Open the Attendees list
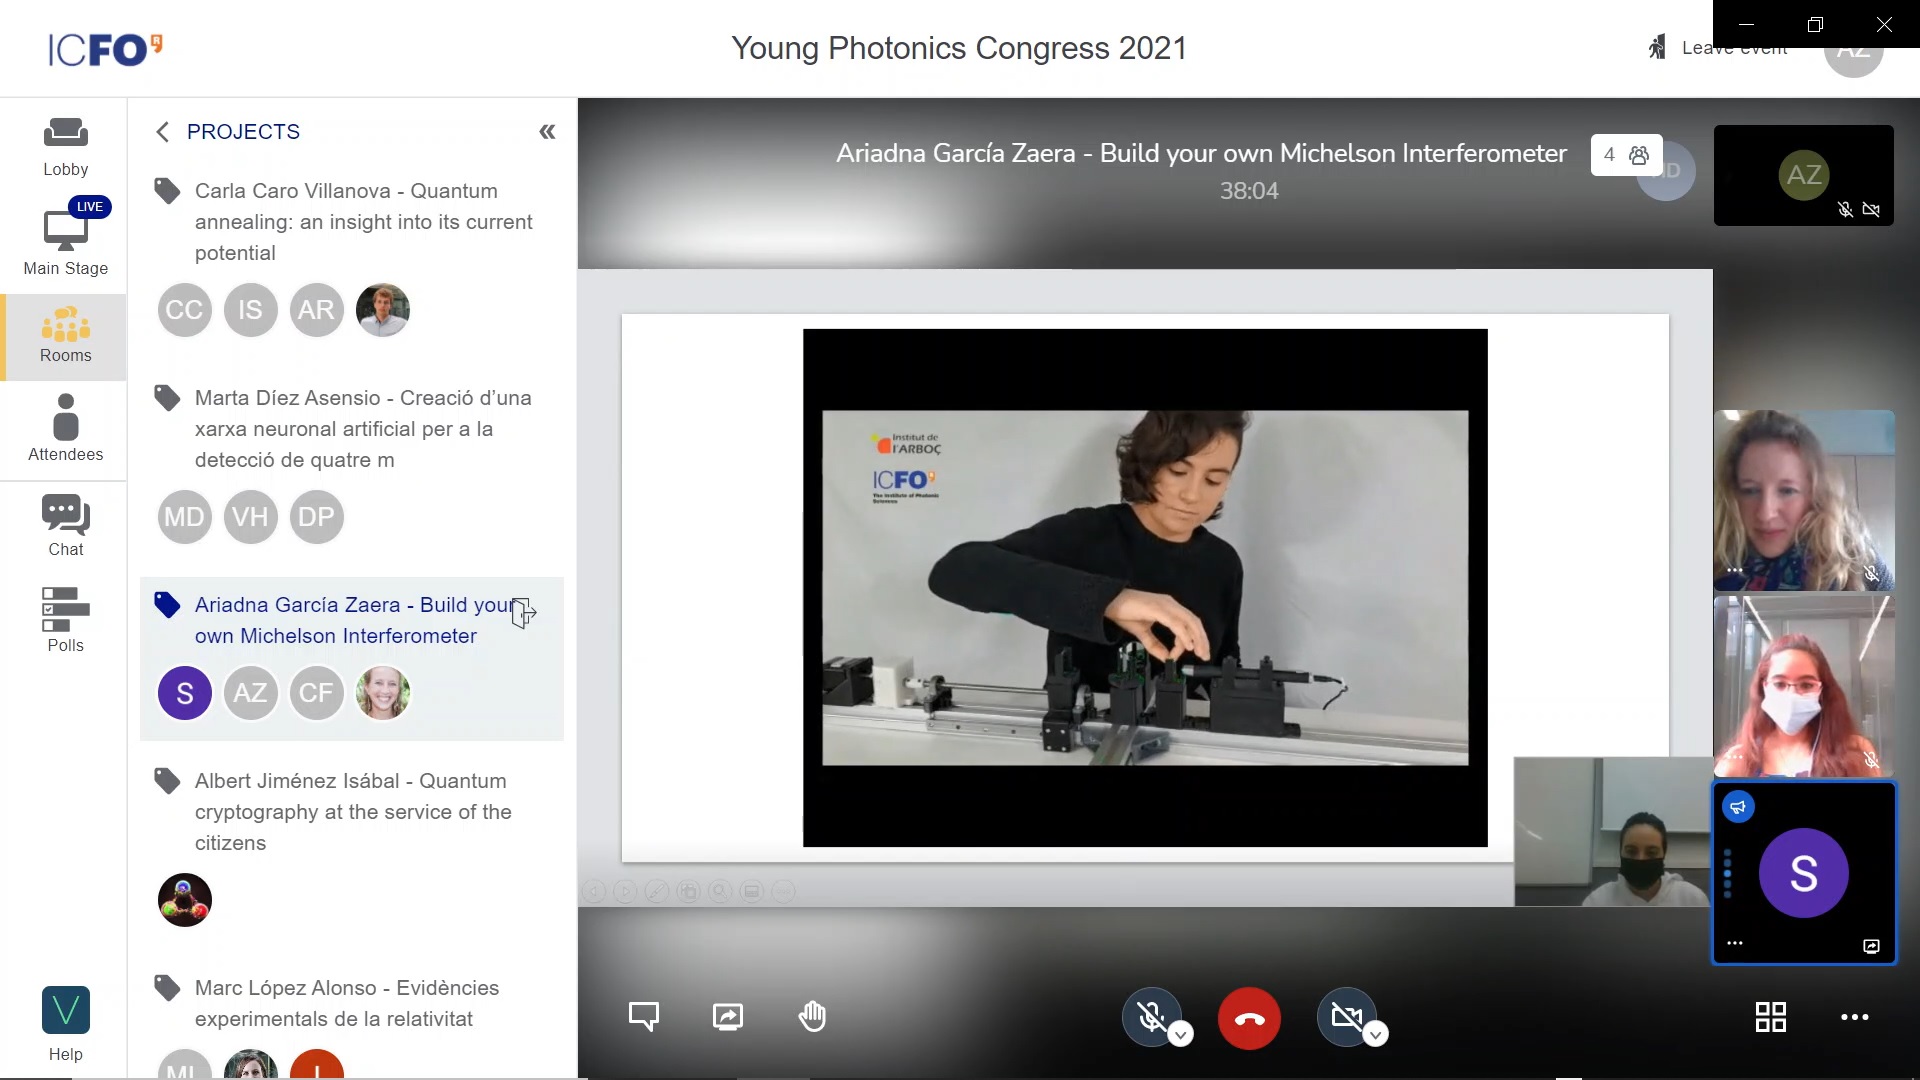 [x=65, y=429]
